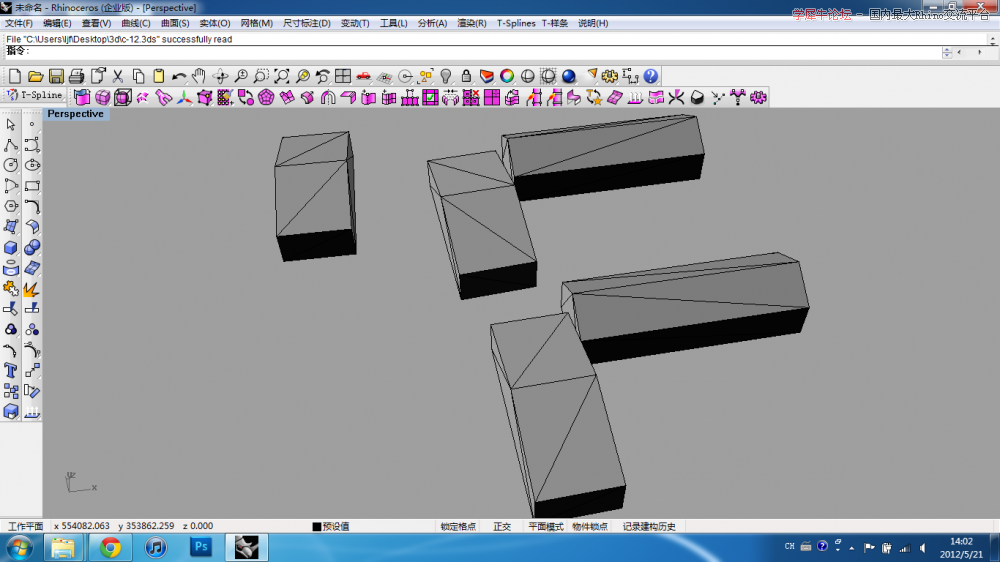
Task: Open the 实体(O) menu
Action: pos(215,23)
